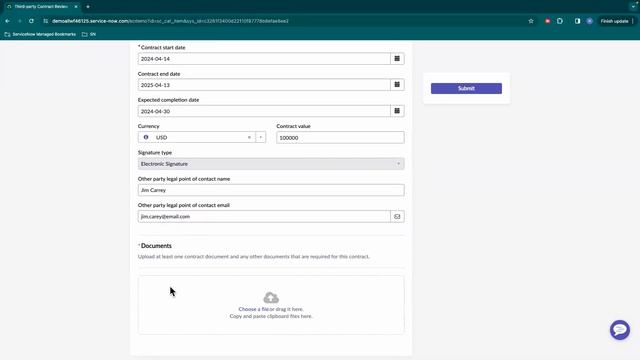Reload the browser page
Screen dimensions: 640x360
coord(31,21)
